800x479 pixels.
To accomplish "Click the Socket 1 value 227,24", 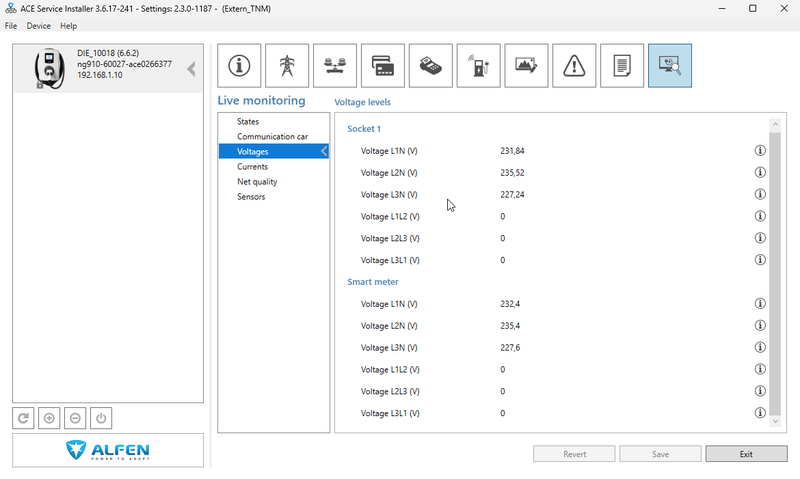I will pyautogui.click(x=512, y=195).
